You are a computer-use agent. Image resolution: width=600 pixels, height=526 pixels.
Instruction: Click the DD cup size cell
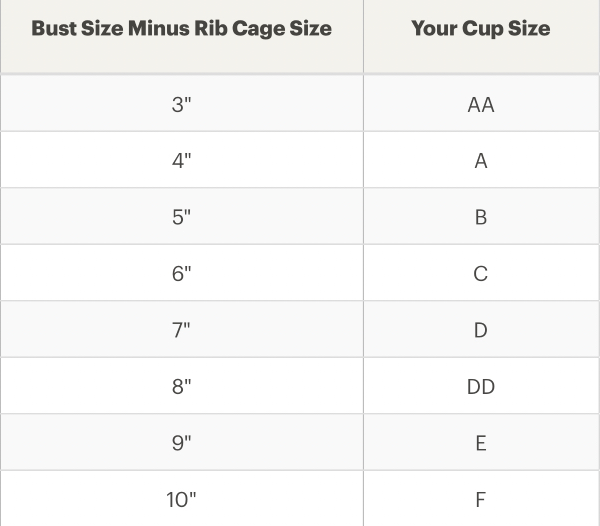click(480, 386)
